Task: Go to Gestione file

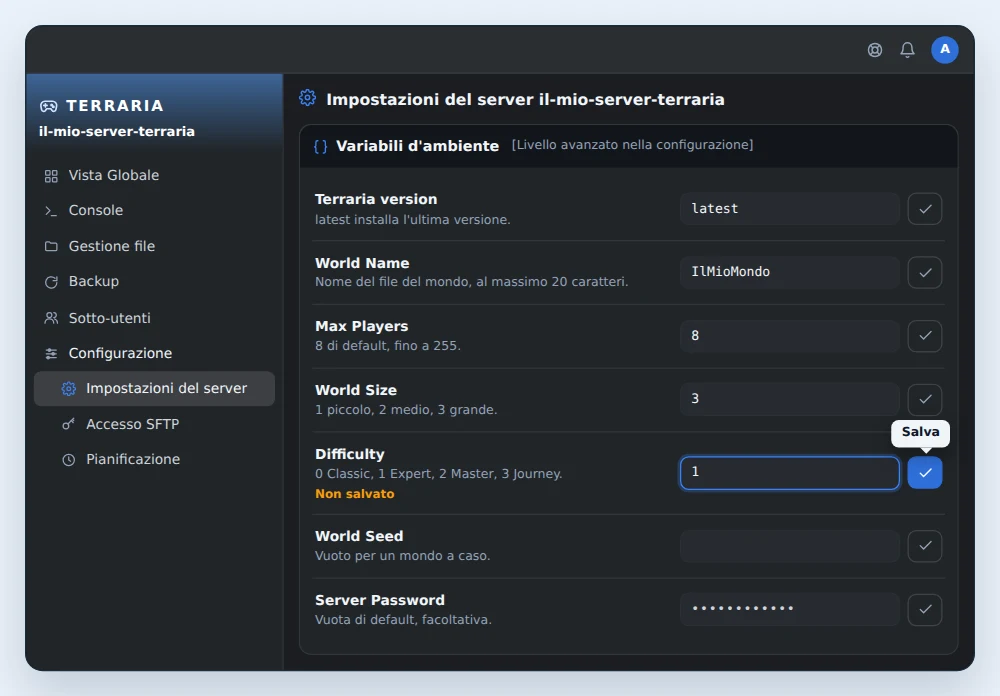Action: pos(154,246)
